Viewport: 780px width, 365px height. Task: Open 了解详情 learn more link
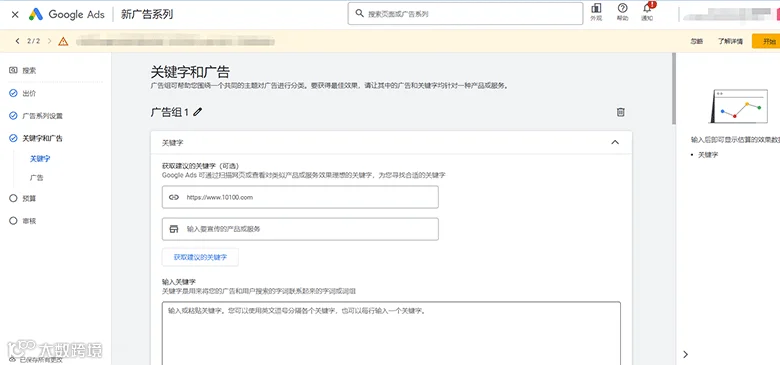(730, 42)
